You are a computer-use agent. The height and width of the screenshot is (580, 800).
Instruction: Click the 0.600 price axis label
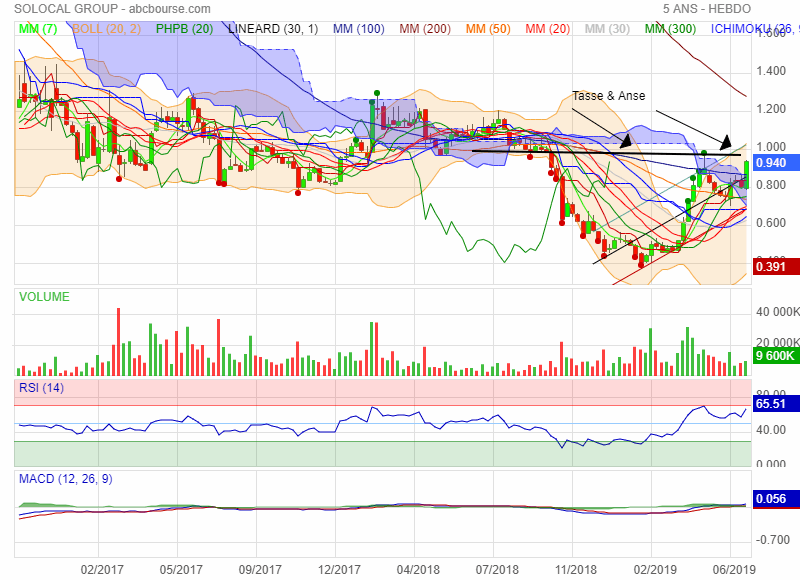coord(771,223)
